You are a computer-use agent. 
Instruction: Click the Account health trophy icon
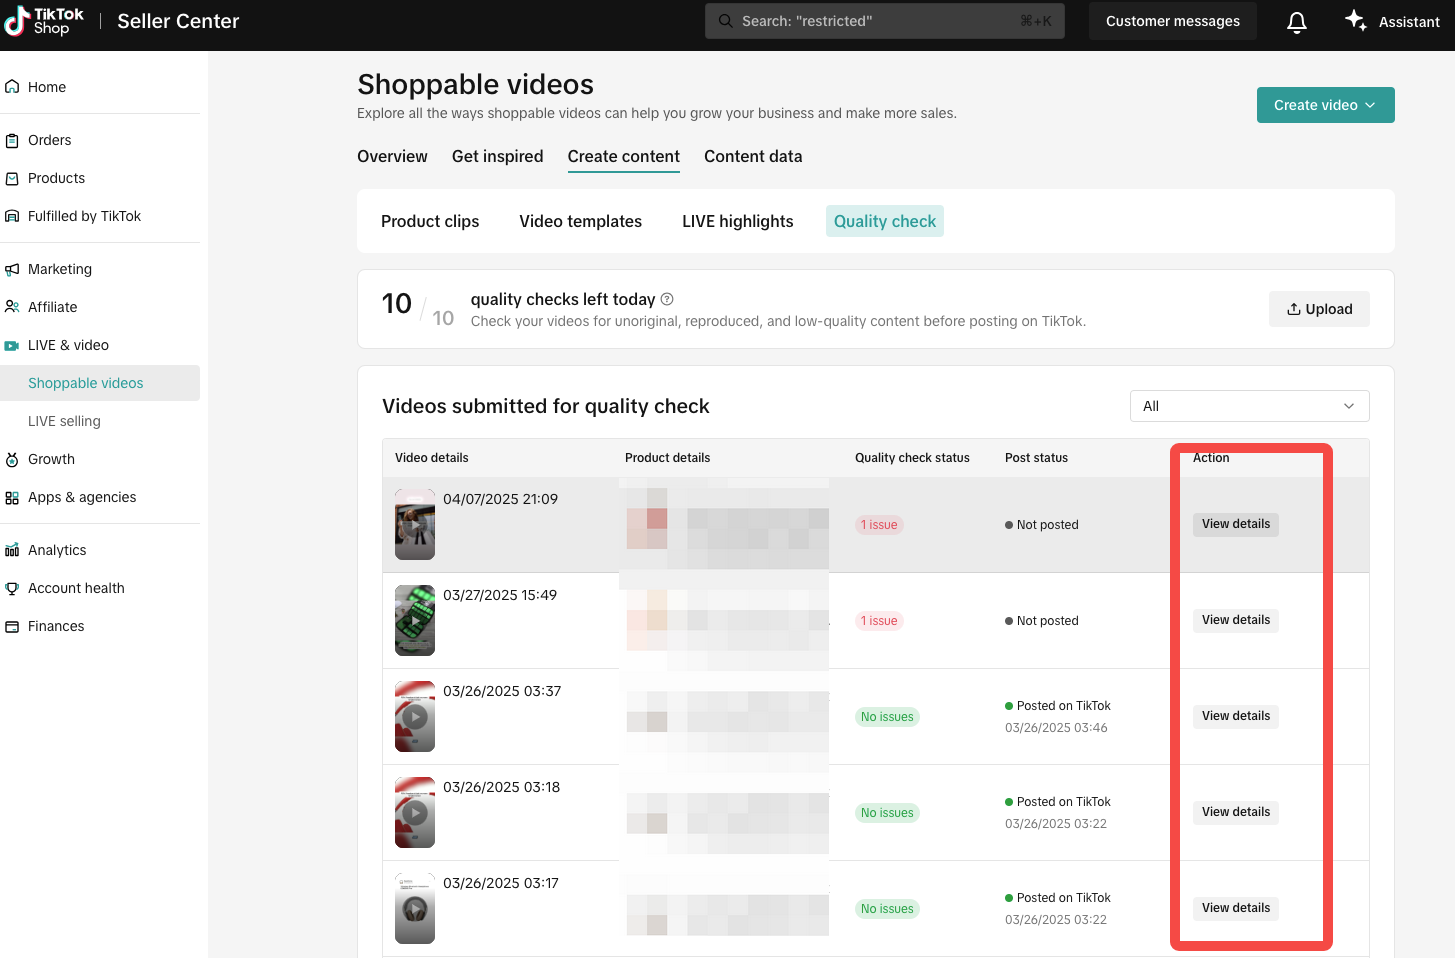12,588
